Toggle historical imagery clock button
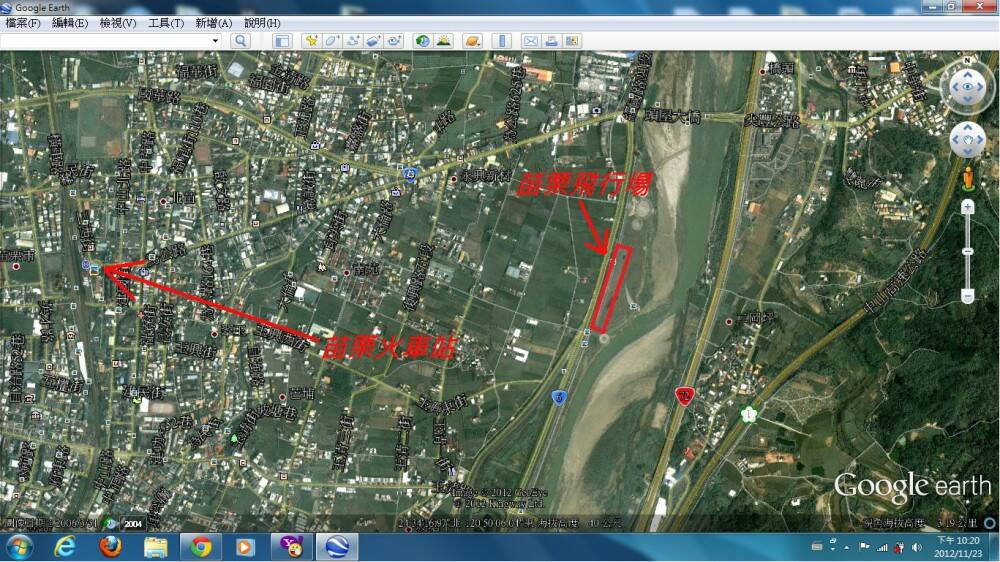The width and height of the screenshot is (1000, 562). pyautogui.click(x=422, y=41)
